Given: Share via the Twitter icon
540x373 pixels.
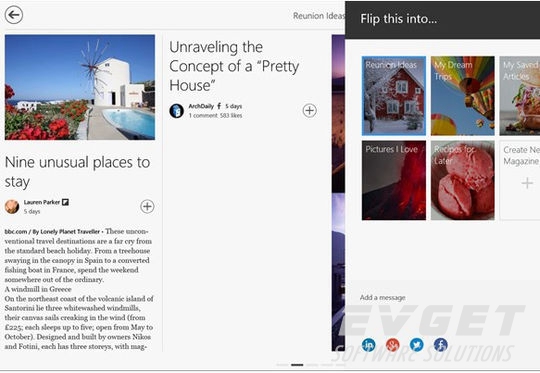Looking at the screenshot, I should tap(417, 344).
